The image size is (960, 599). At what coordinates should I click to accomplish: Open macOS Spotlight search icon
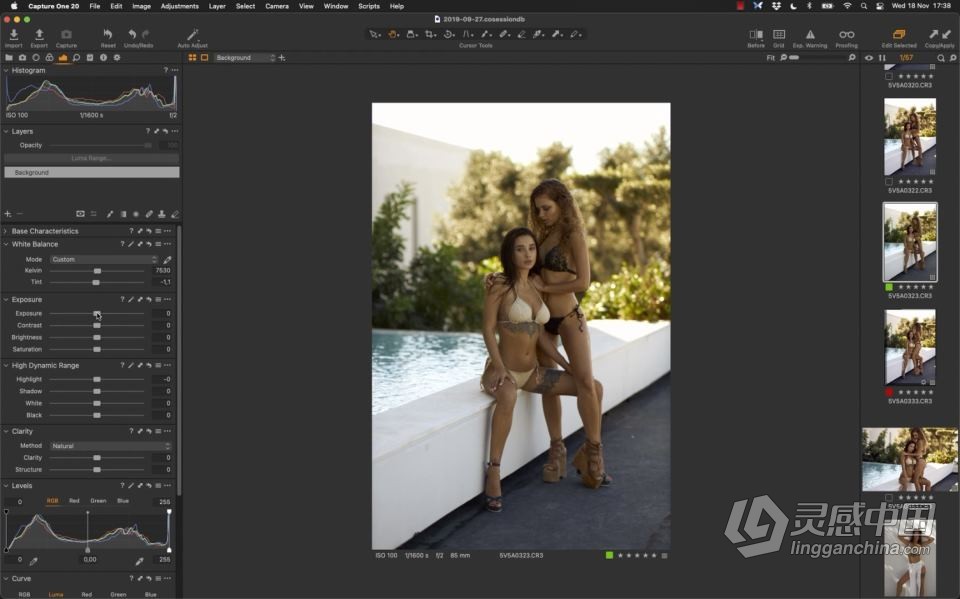point(863,6)
